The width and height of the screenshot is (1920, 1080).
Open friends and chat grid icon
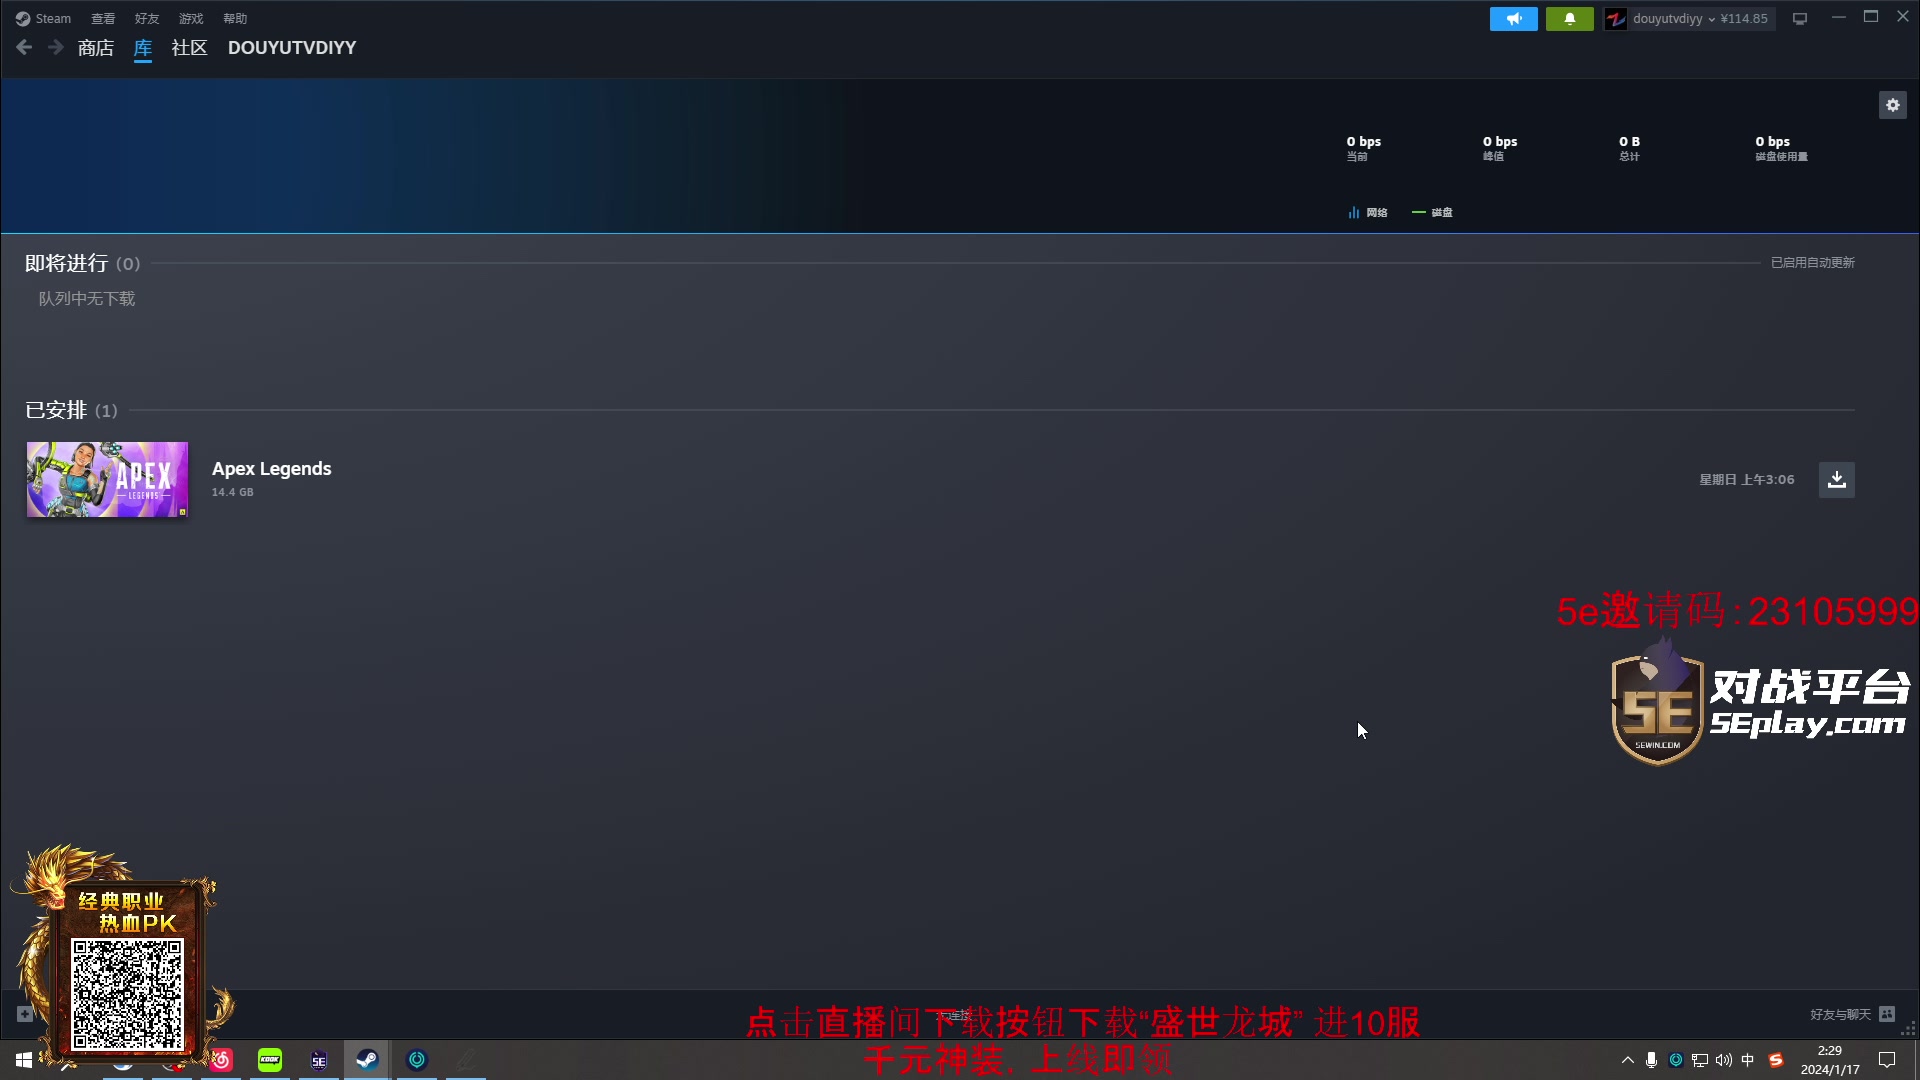coord(1887,1014)
